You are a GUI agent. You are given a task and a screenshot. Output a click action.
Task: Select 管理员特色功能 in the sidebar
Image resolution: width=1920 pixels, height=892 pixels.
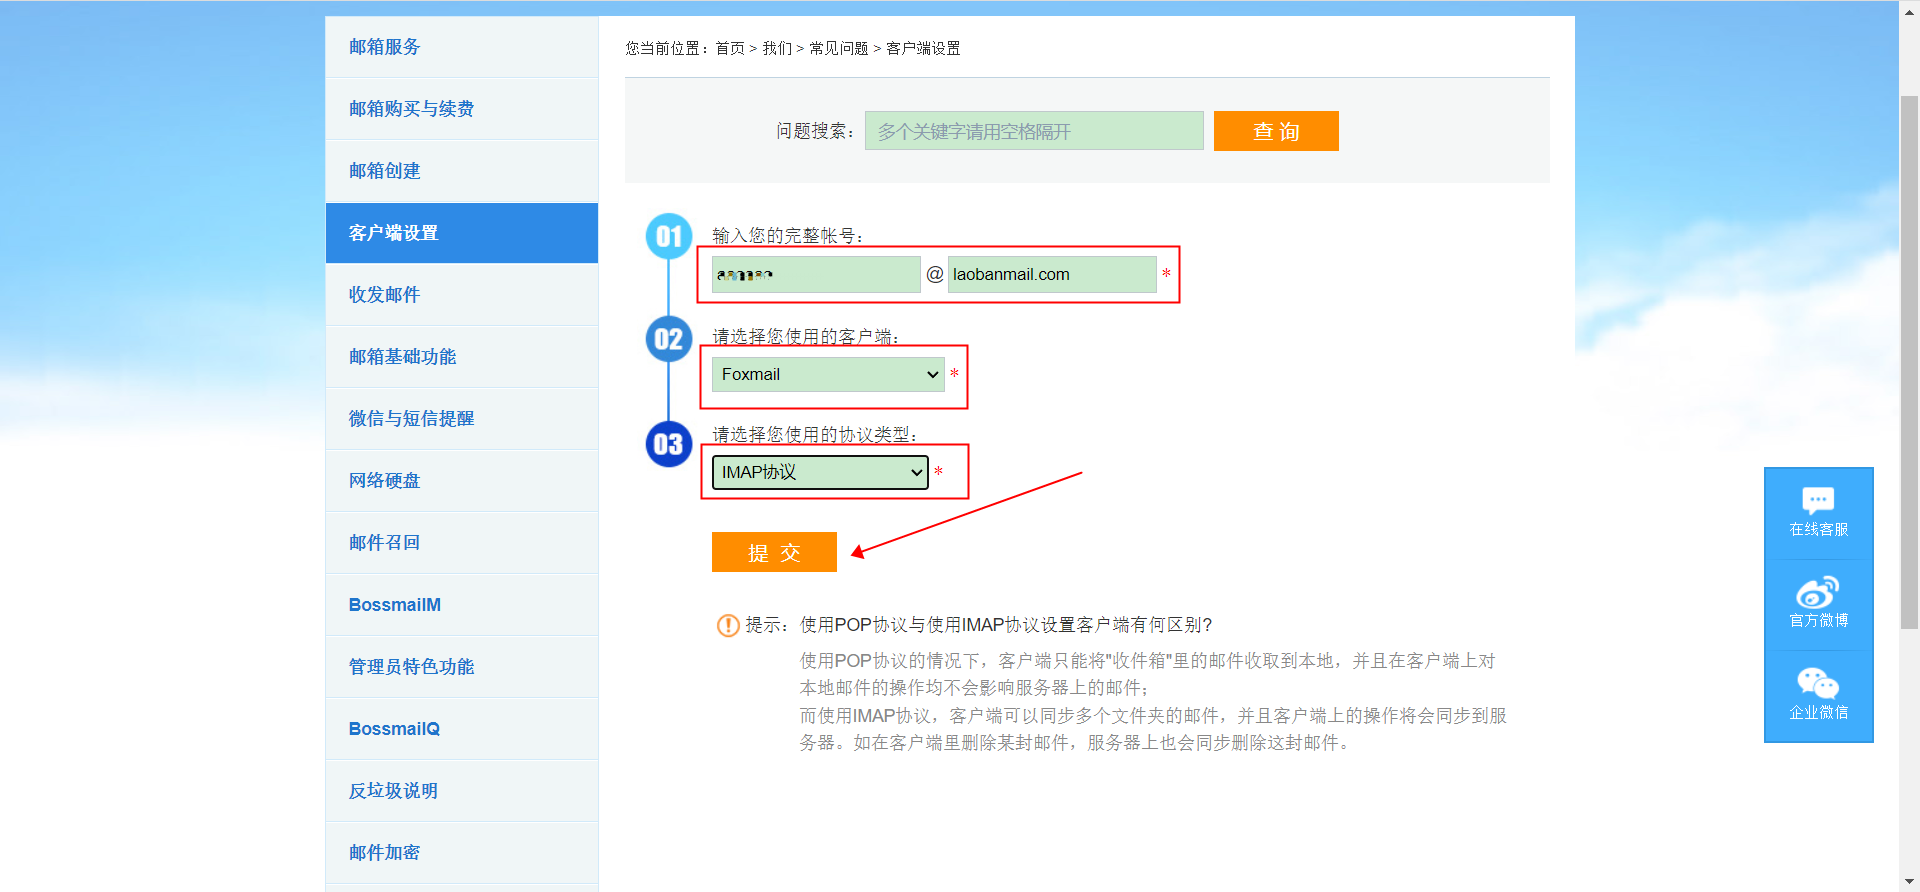click(462, 667)
